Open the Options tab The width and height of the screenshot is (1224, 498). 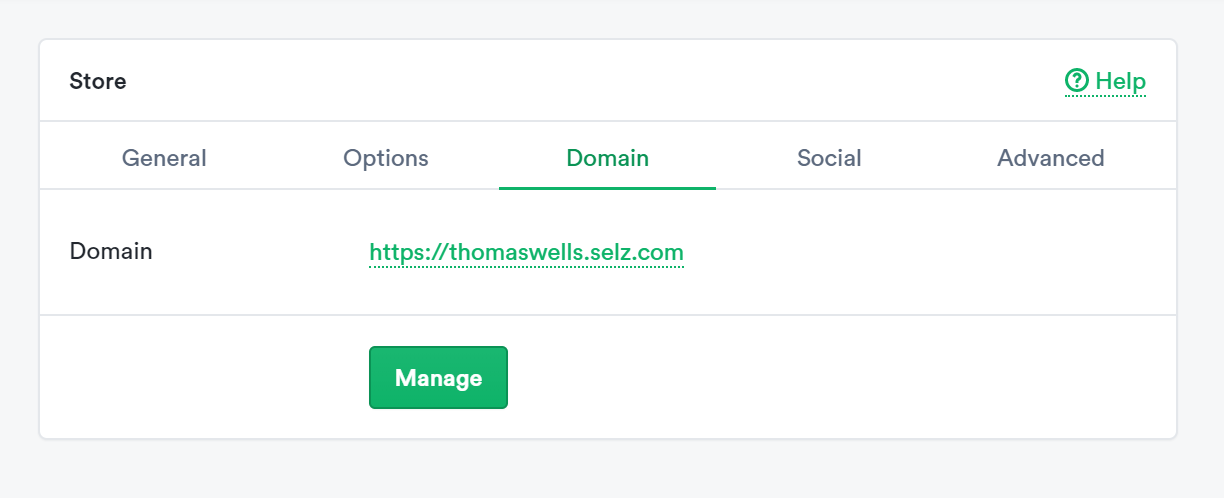385,158
